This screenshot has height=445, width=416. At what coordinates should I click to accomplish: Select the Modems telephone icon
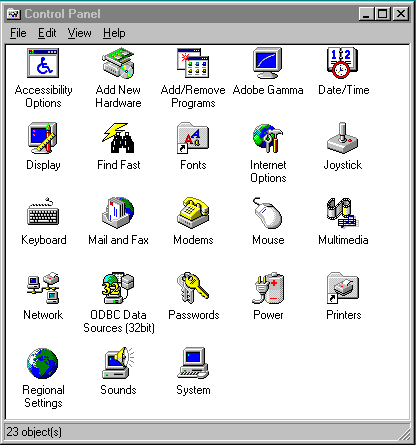click(x=193, y=213)
